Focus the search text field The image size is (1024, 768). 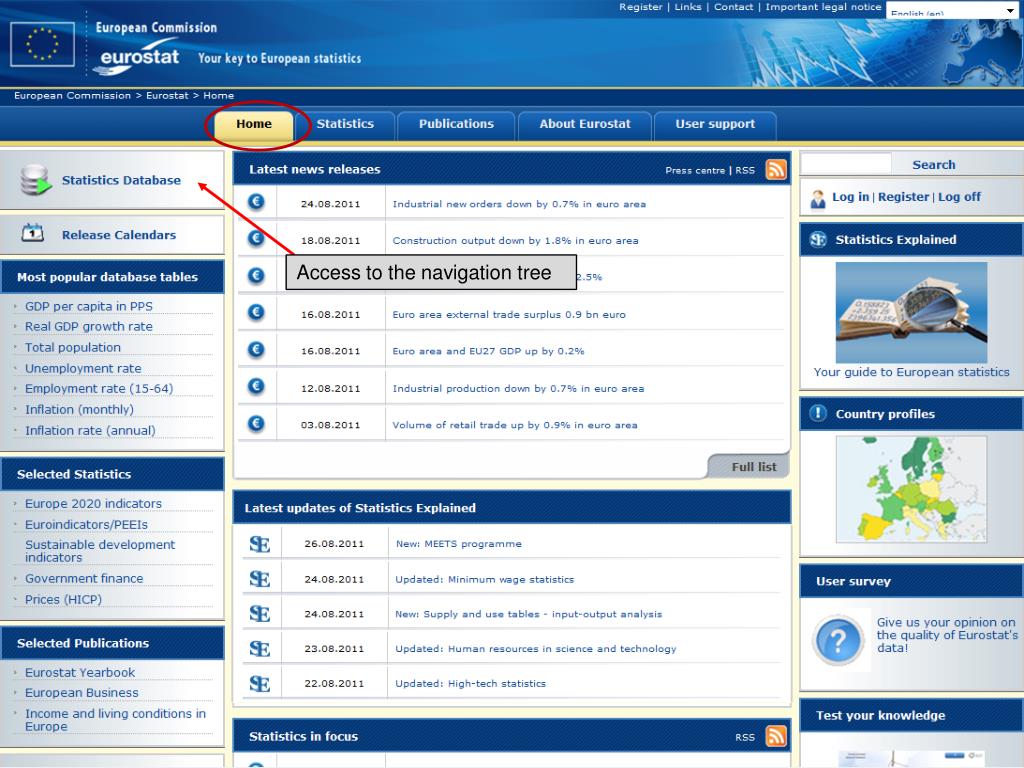tap(846, 163)
